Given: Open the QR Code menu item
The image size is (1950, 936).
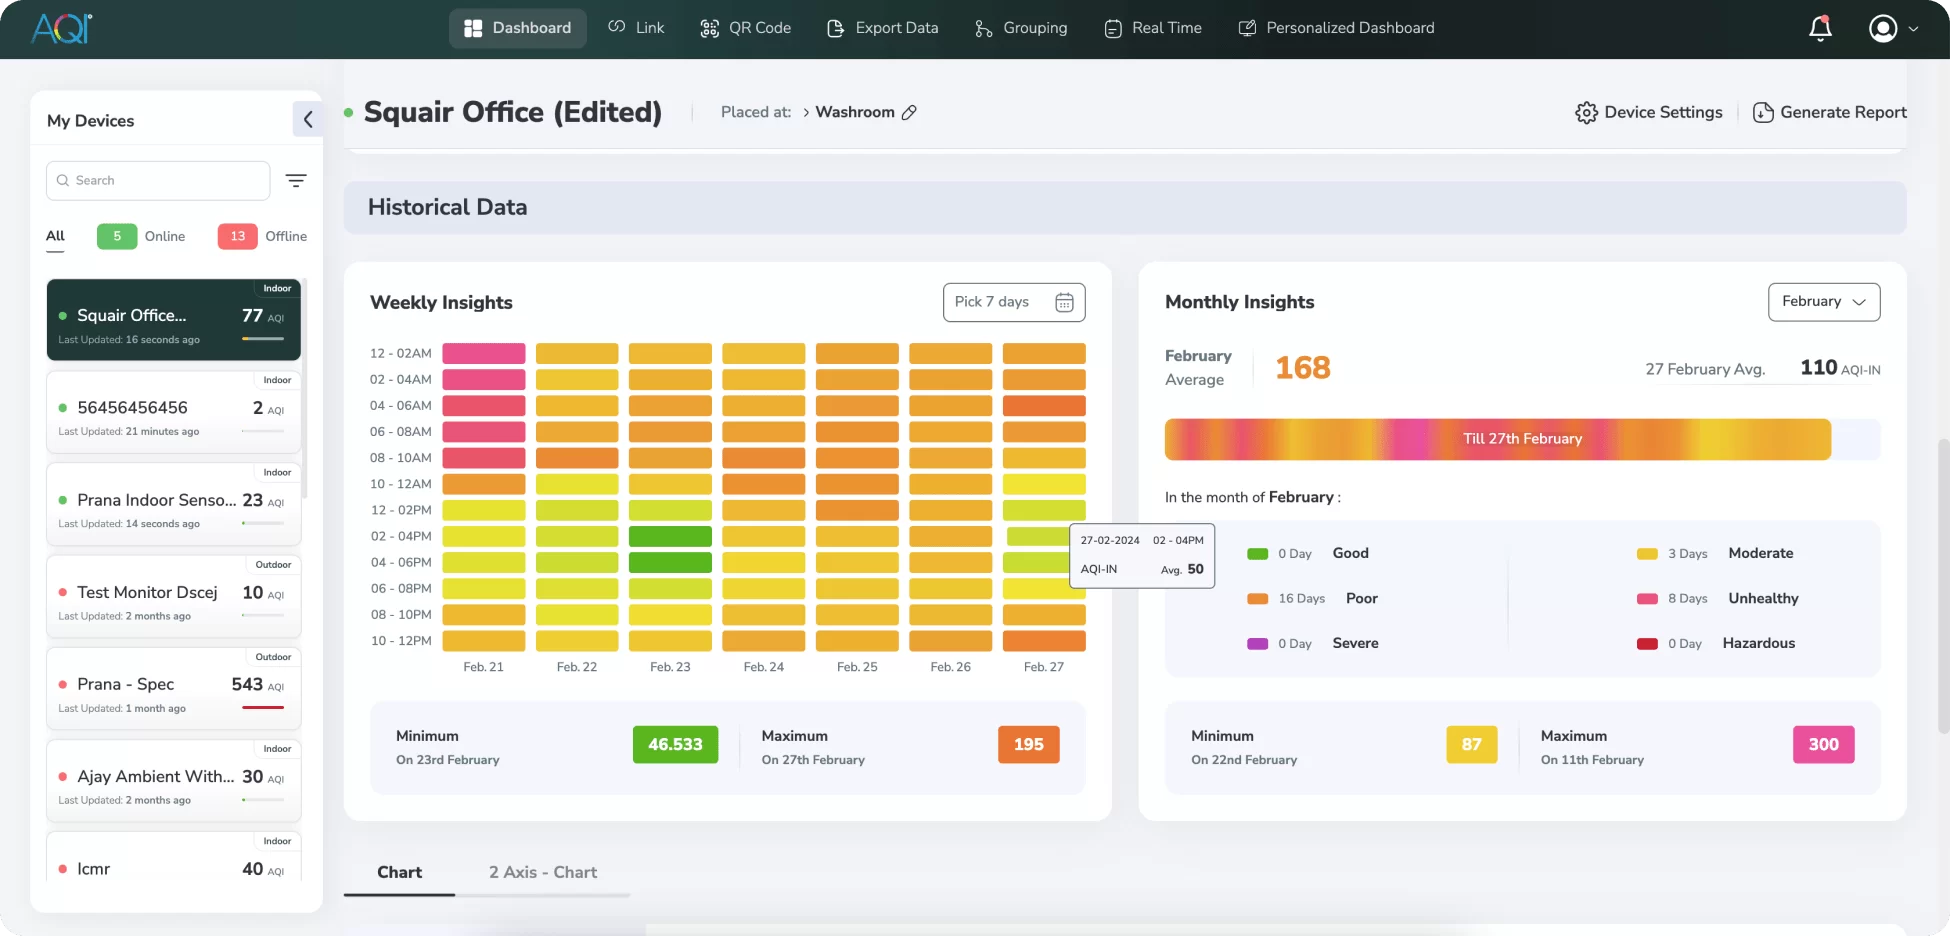Looking at the screenshot, I should [745, 28].
